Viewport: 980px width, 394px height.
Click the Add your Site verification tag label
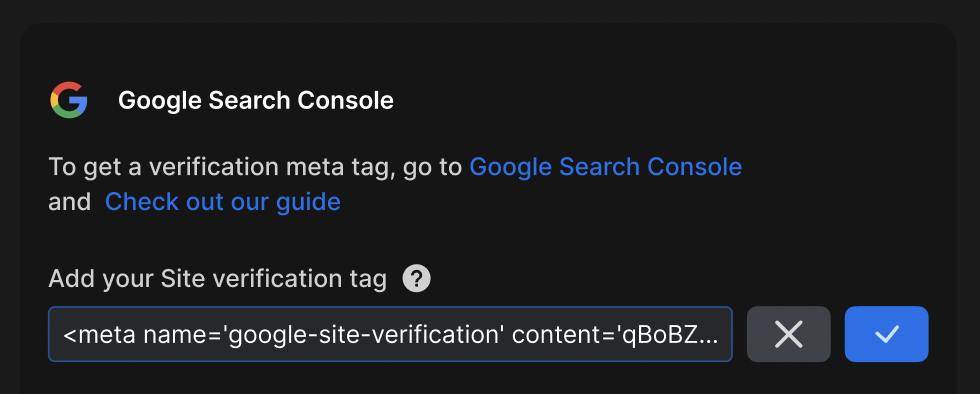(218, 279)
